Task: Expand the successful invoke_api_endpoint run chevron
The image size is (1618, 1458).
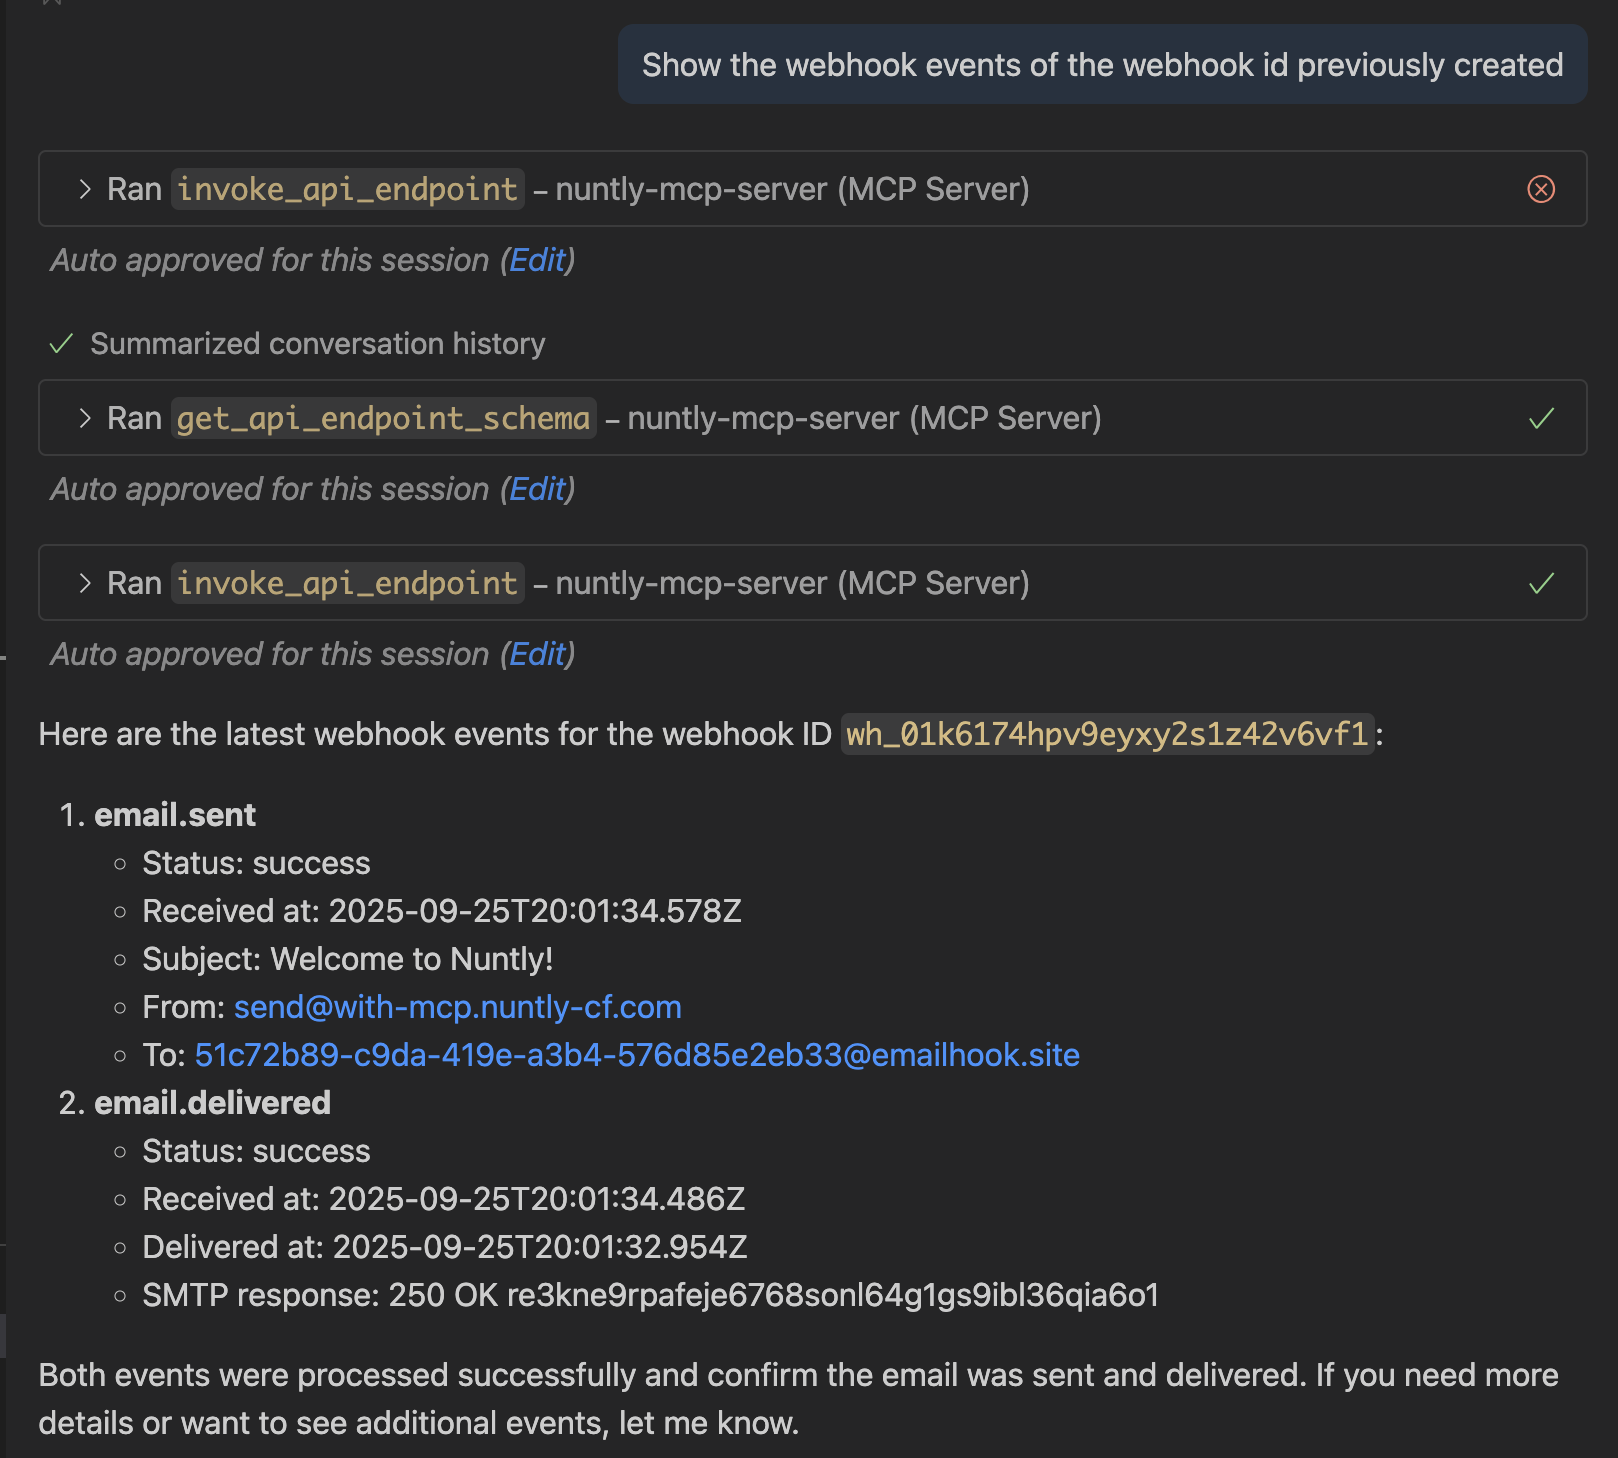Action: pyautogui.click(x=85, y=583)
